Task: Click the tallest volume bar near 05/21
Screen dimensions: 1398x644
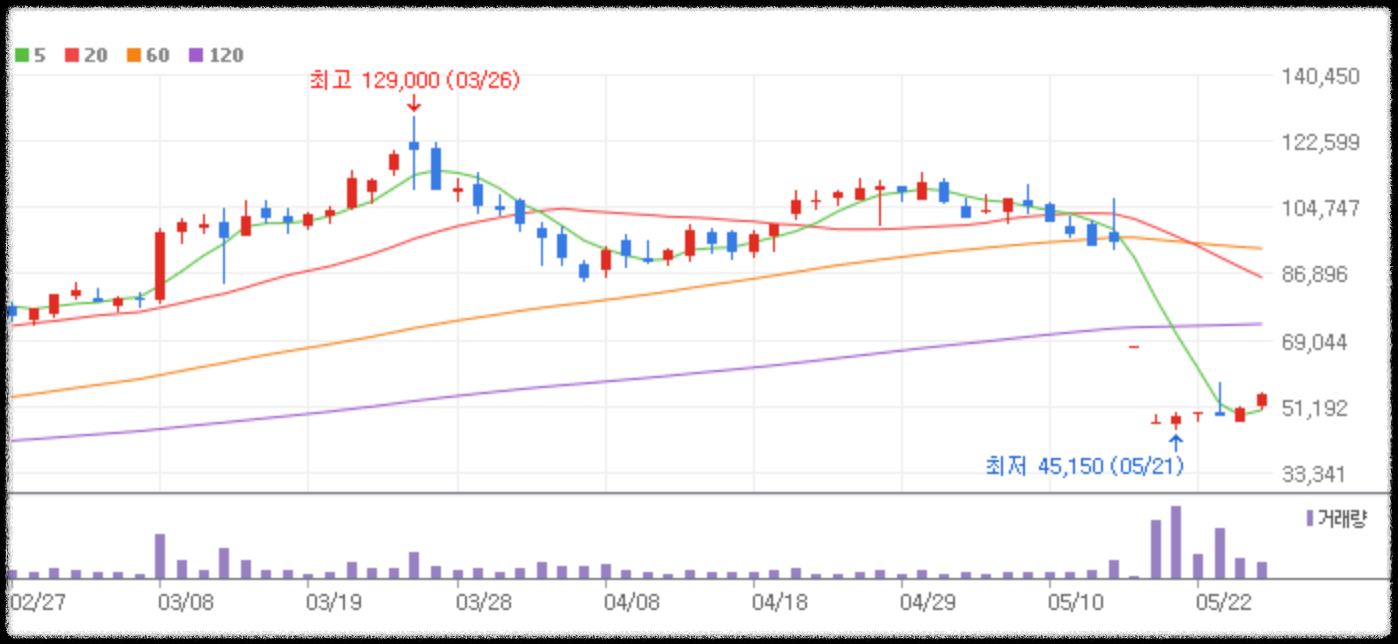Action: click(1176, 542)
